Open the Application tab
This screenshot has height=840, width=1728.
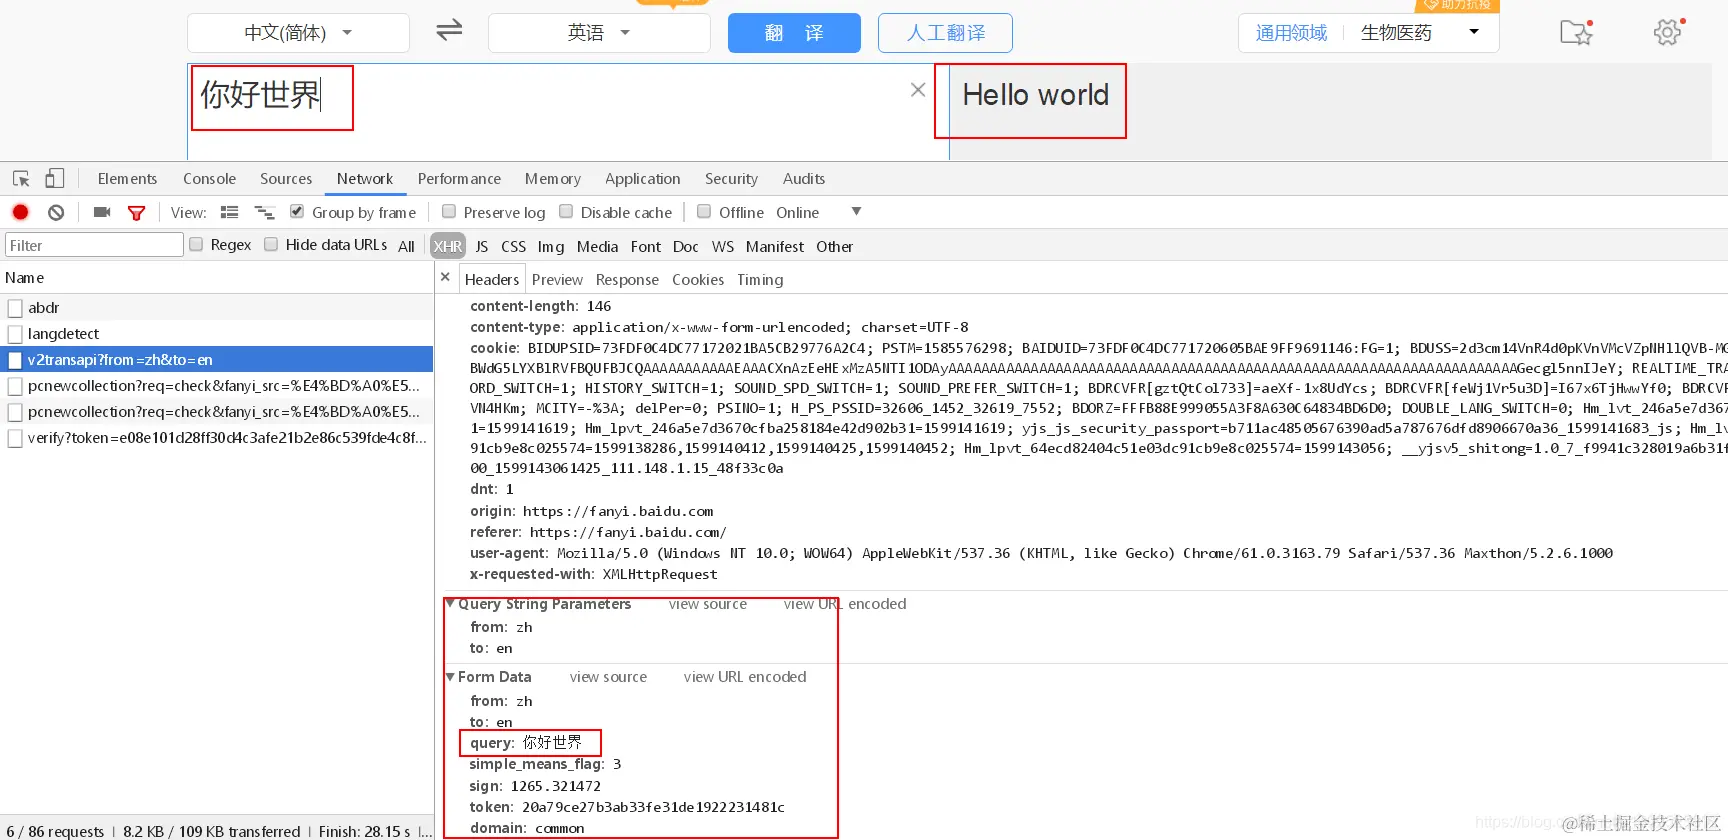click(x=642, y=179)
